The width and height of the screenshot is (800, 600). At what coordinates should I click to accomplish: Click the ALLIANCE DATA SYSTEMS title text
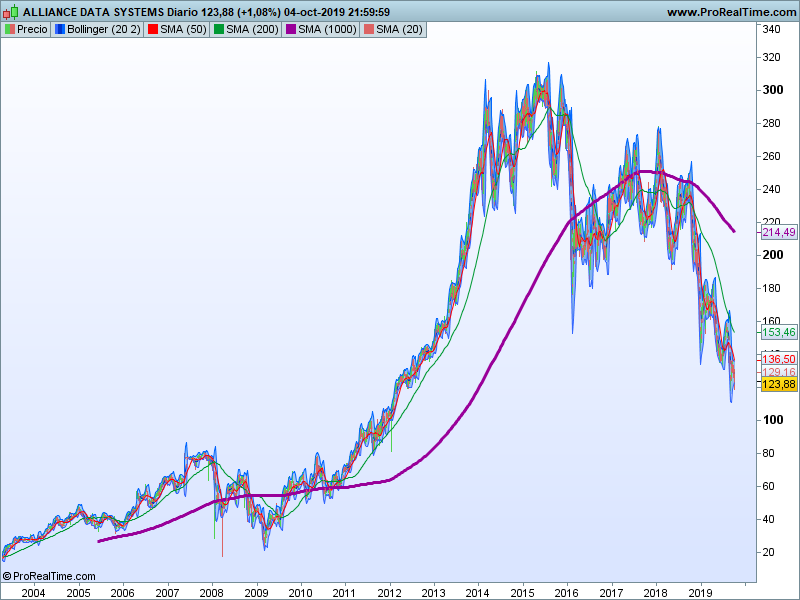[93, 12]
